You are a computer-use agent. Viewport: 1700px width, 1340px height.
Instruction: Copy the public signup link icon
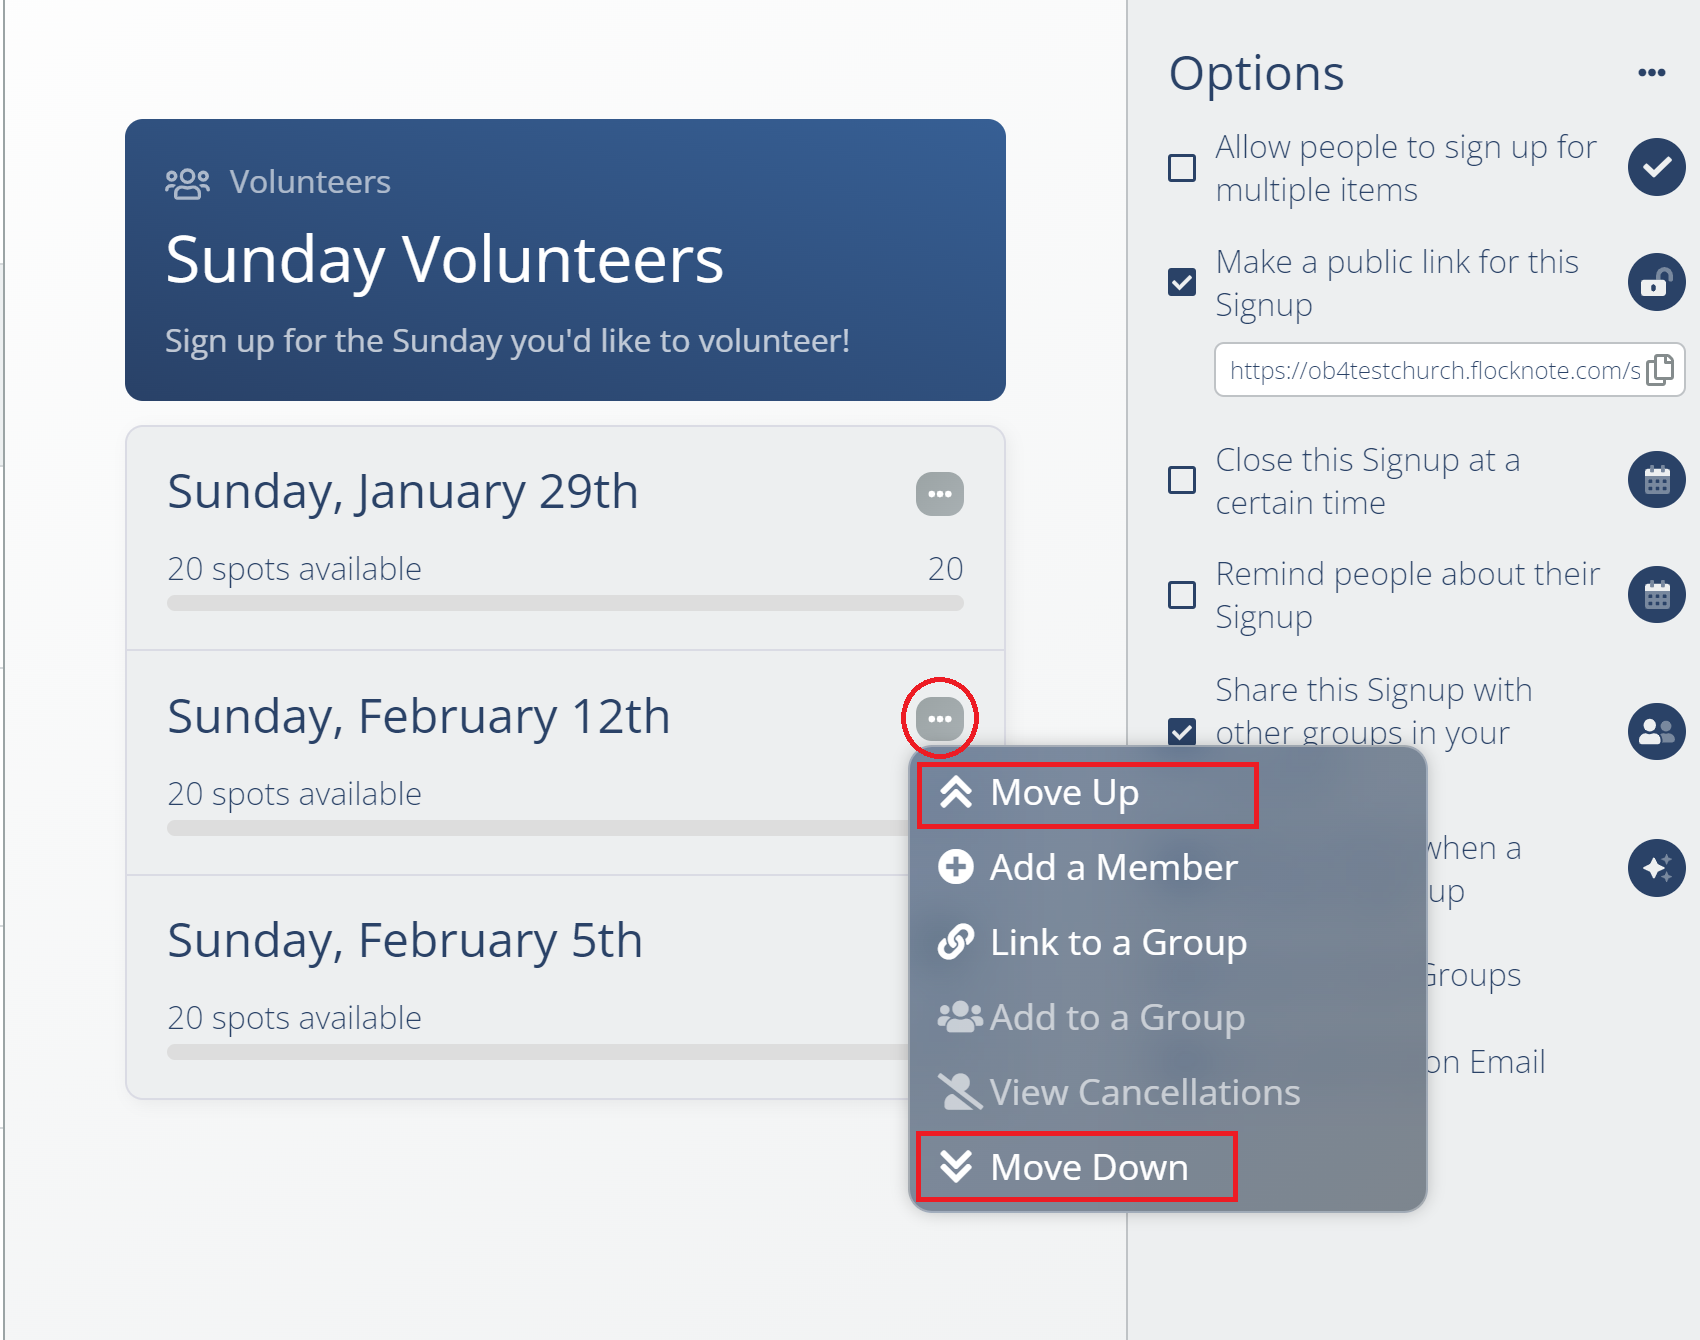point(1660,371)
